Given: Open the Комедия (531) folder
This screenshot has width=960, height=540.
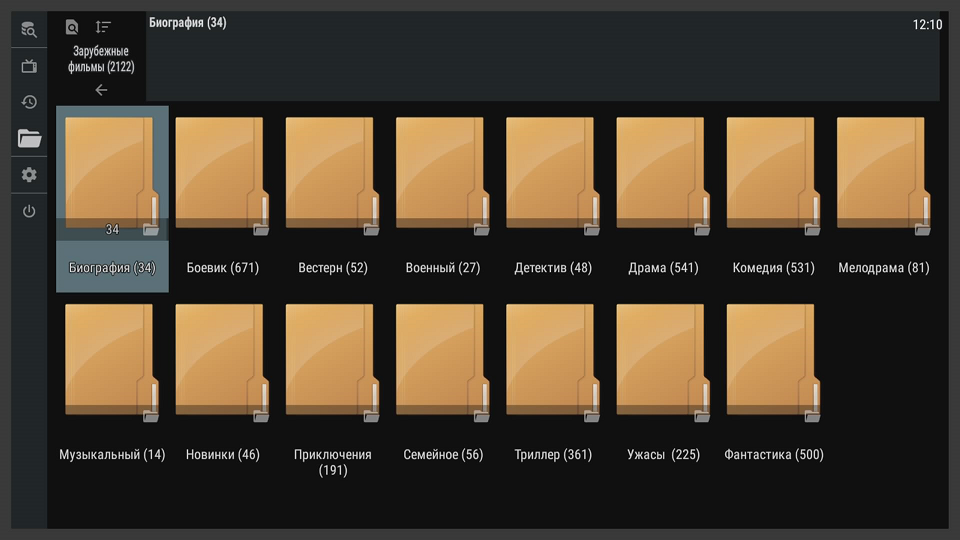Looking at the screenshot, I should pos(773,180).
